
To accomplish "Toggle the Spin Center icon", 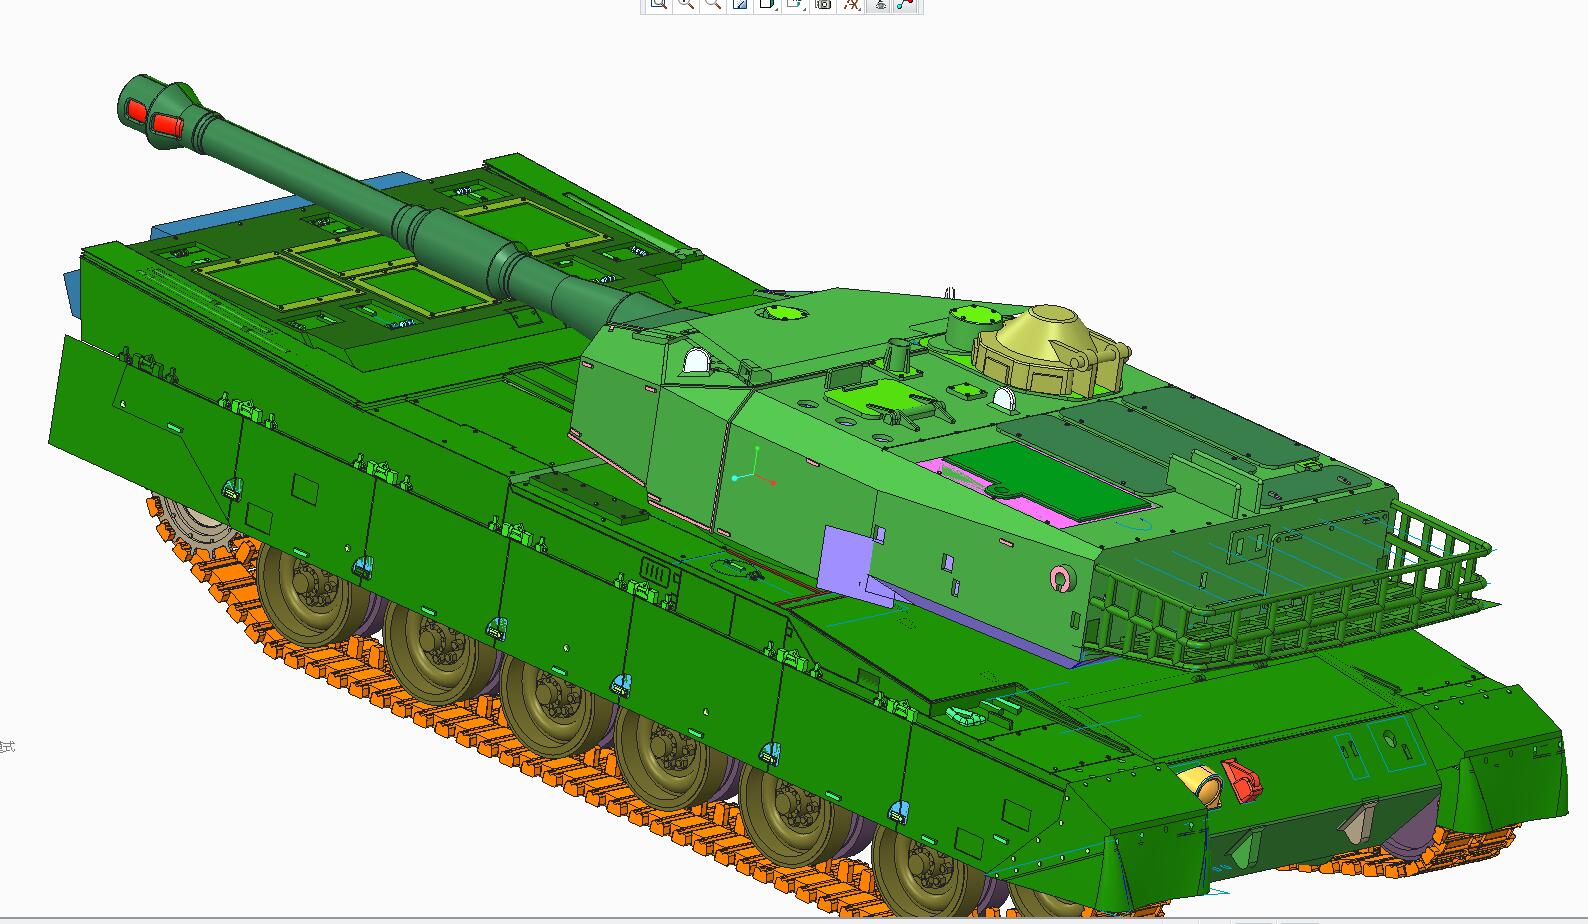I will tap(905, 4).
